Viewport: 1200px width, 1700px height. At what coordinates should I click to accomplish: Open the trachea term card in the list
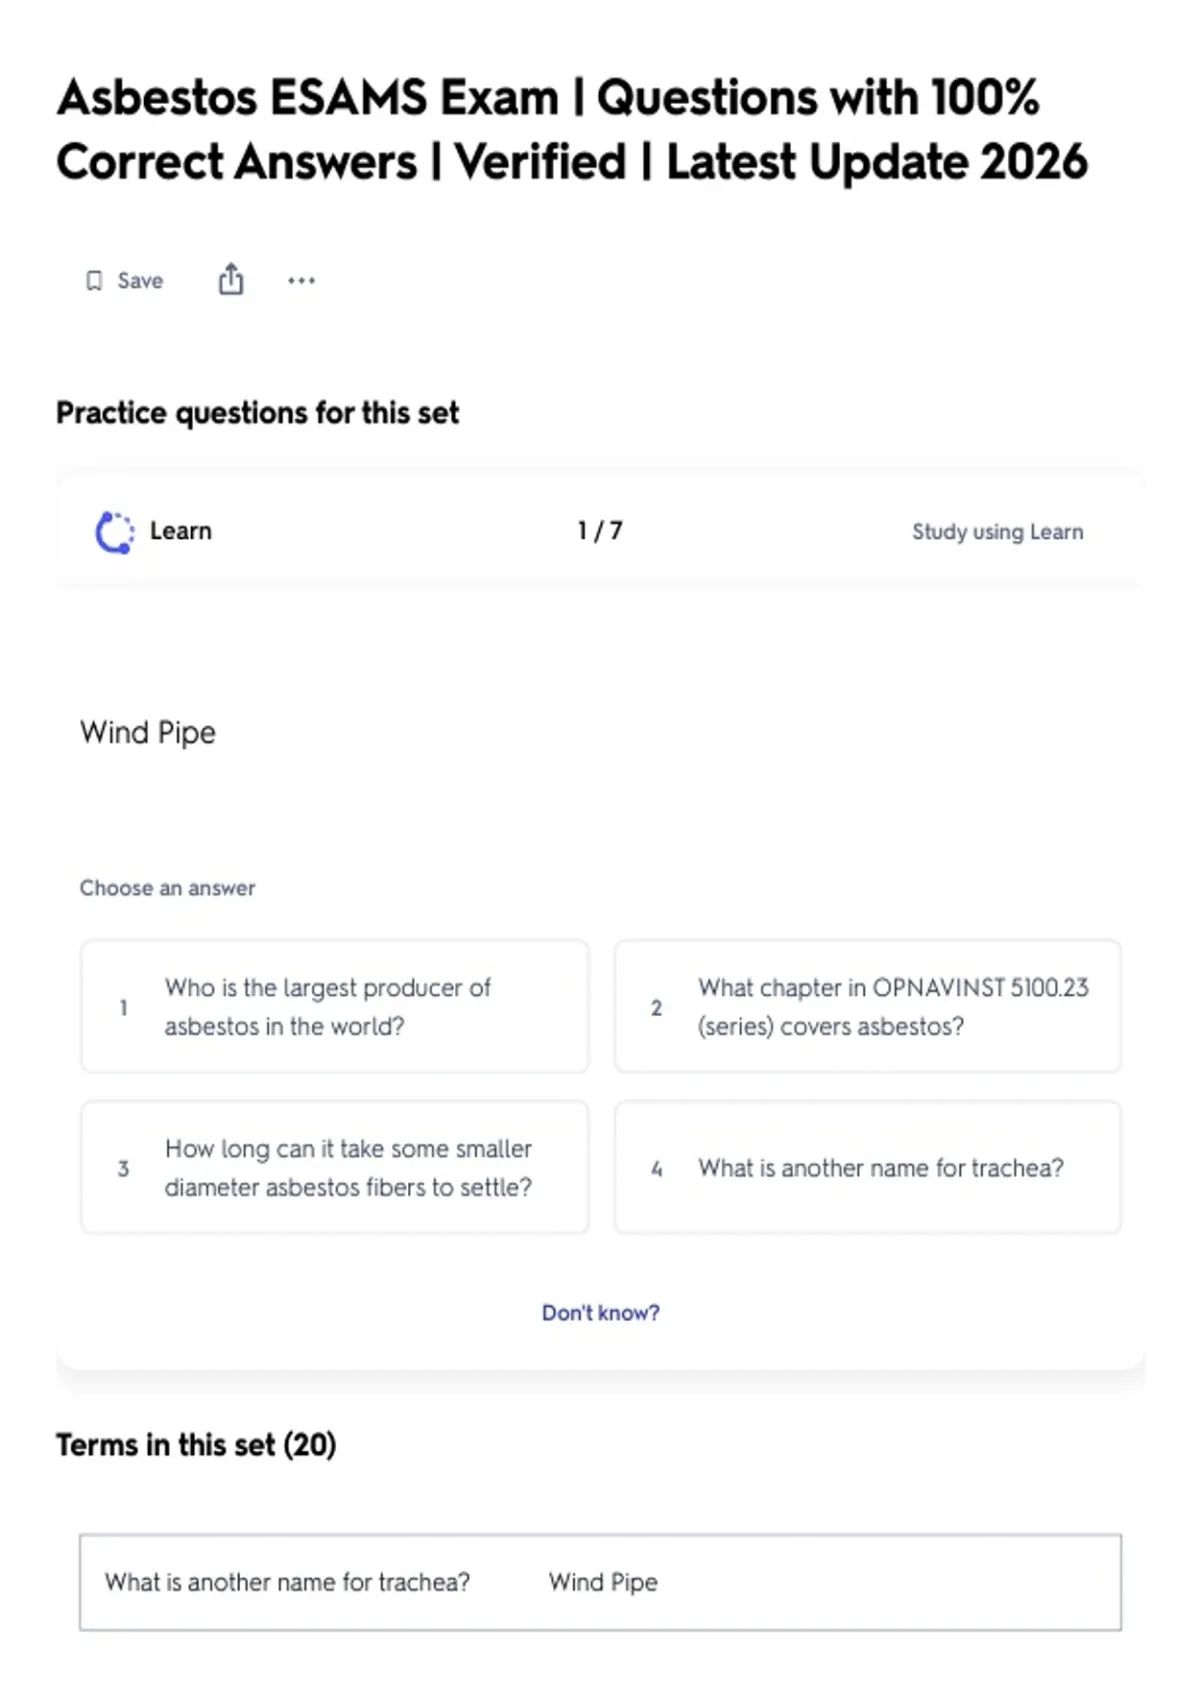click(600, 1582)
